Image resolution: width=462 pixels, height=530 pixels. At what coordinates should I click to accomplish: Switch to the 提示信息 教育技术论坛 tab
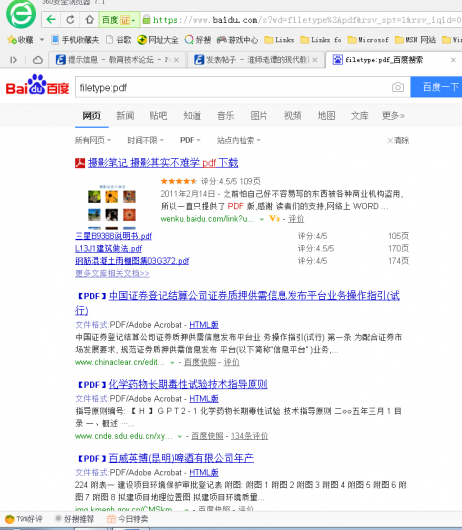click(x=117, y=60)
